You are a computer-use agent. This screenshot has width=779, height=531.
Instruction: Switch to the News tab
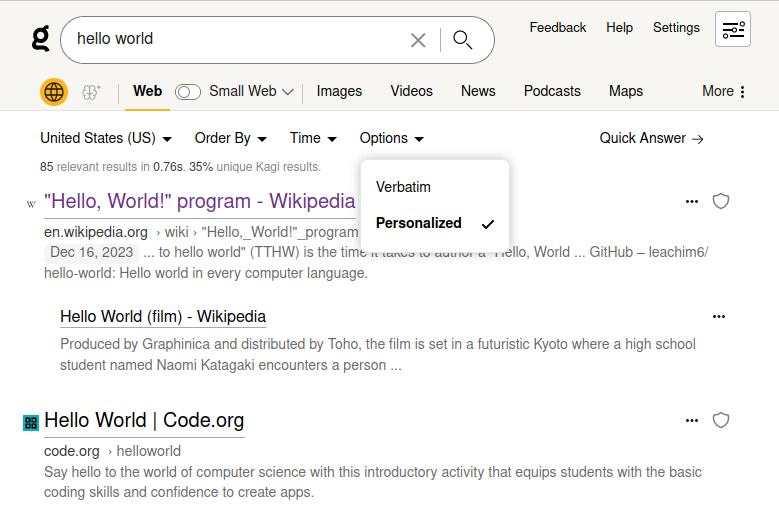tap(478, 91)
